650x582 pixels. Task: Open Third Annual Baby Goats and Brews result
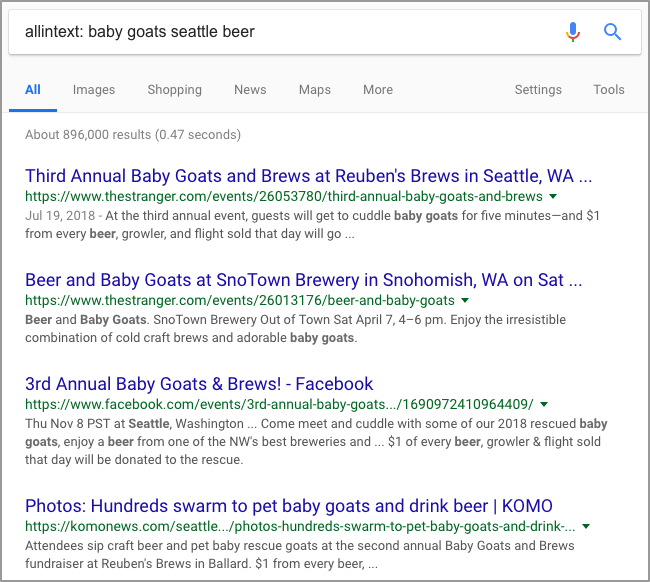pos(308,176)
